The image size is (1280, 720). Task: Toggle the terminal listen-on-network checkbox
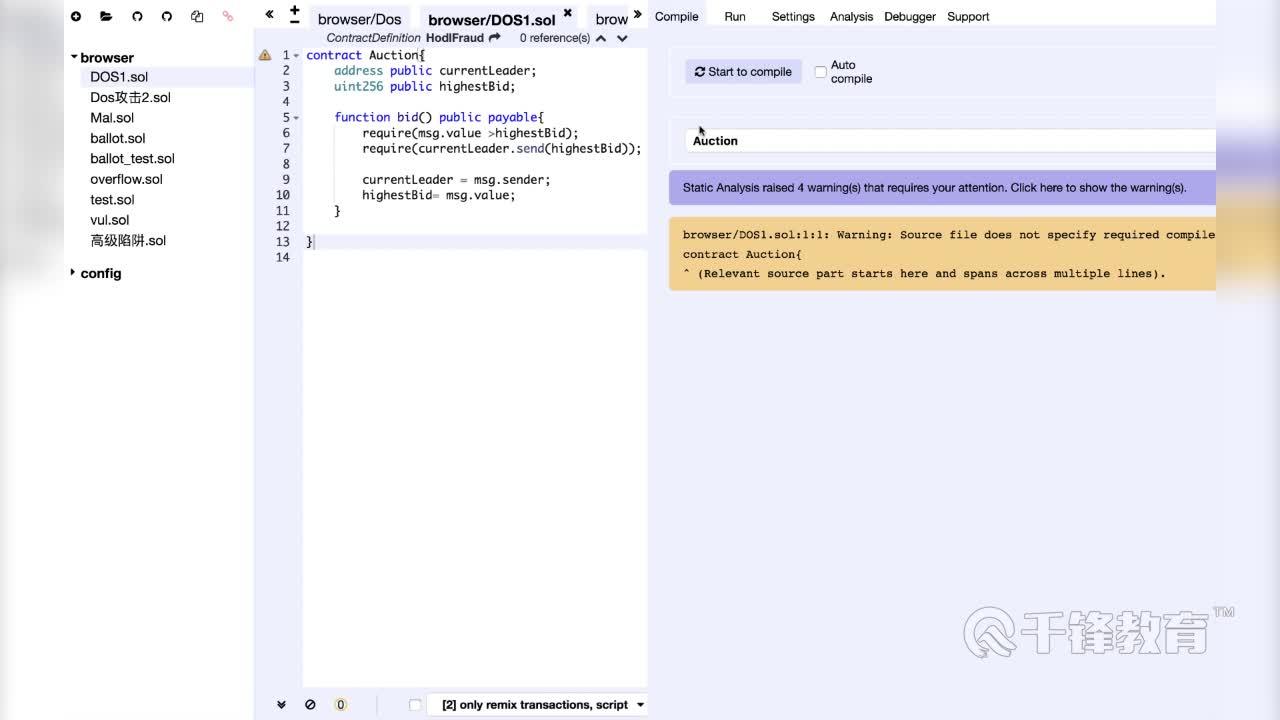[x=415, y=705]
